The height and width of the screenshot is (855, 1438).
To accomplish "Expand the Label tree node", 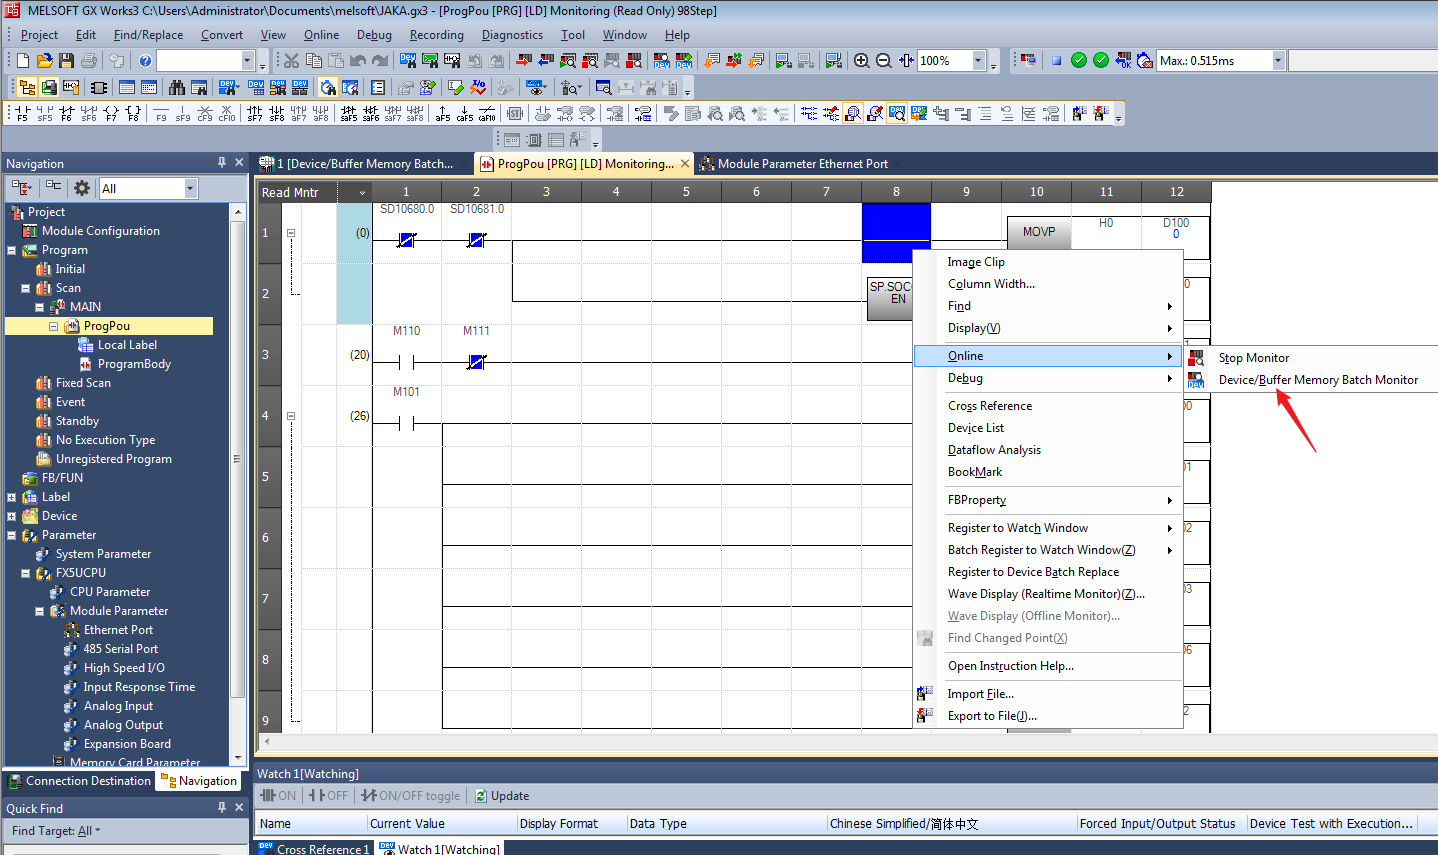I will coord(12,497).
